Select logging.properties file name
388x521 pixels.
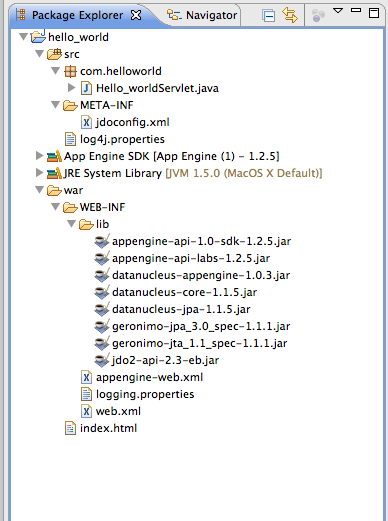pos(145,394)
